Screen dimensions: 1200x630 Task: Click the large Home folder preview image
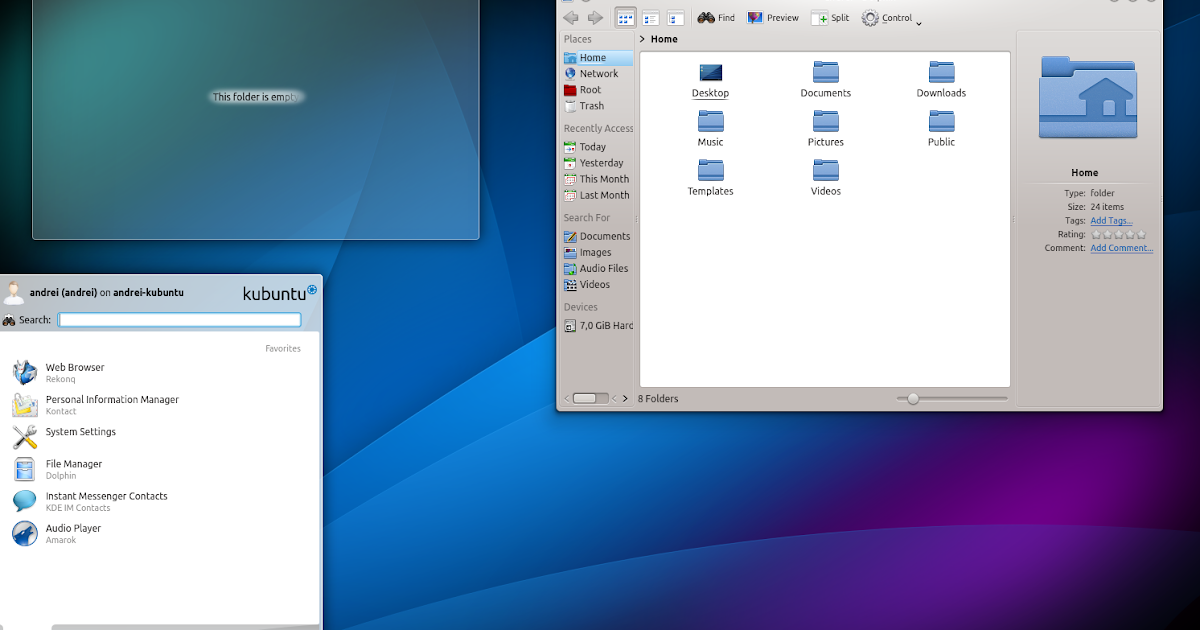click(x=1088, y=97)
